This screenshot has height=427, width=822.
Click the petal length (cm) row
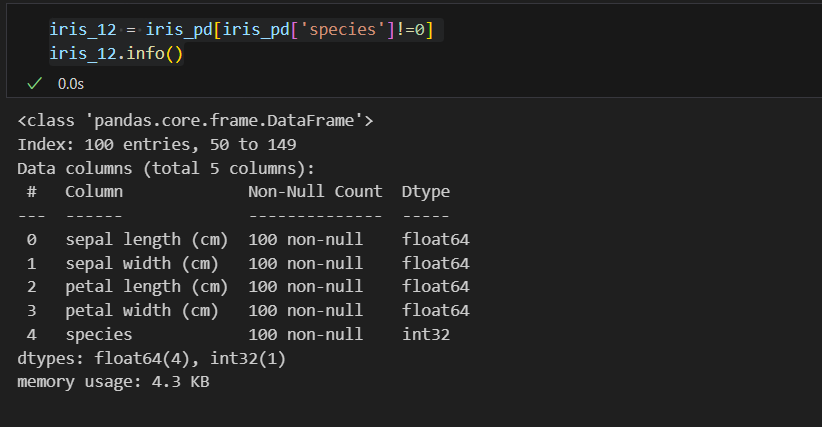pos(243,287)
